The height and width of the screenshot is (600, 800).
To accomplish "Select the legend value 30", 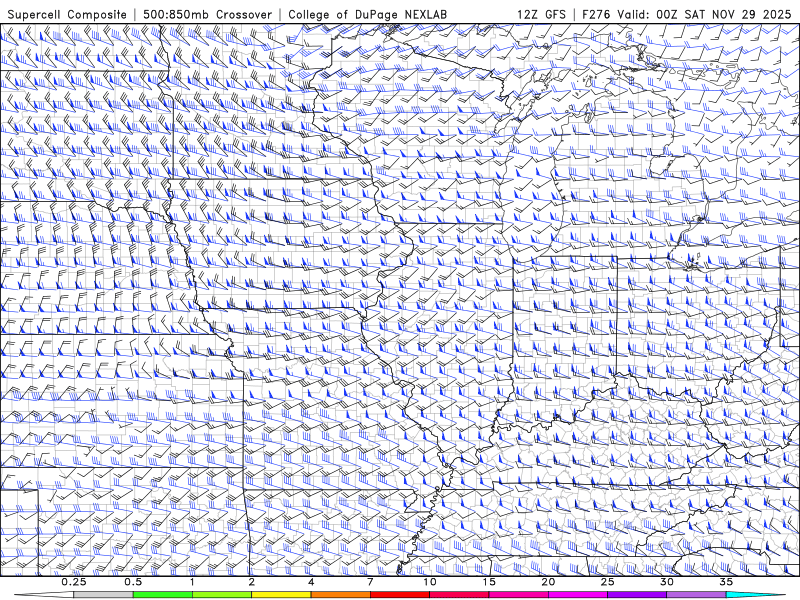I will pyautogui.click(x=667, y=582).
